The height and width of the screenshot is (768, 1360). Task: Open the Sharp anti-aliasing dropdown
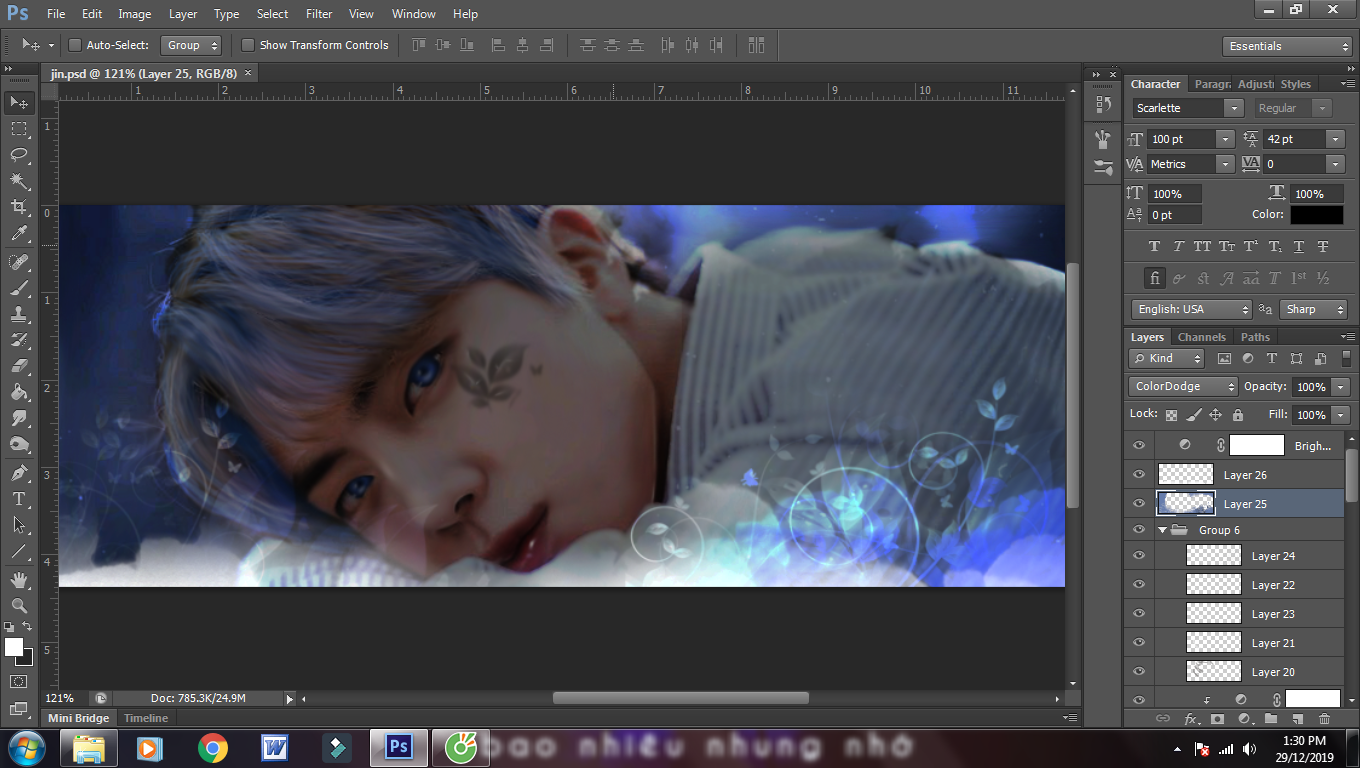click(1314, 309)
